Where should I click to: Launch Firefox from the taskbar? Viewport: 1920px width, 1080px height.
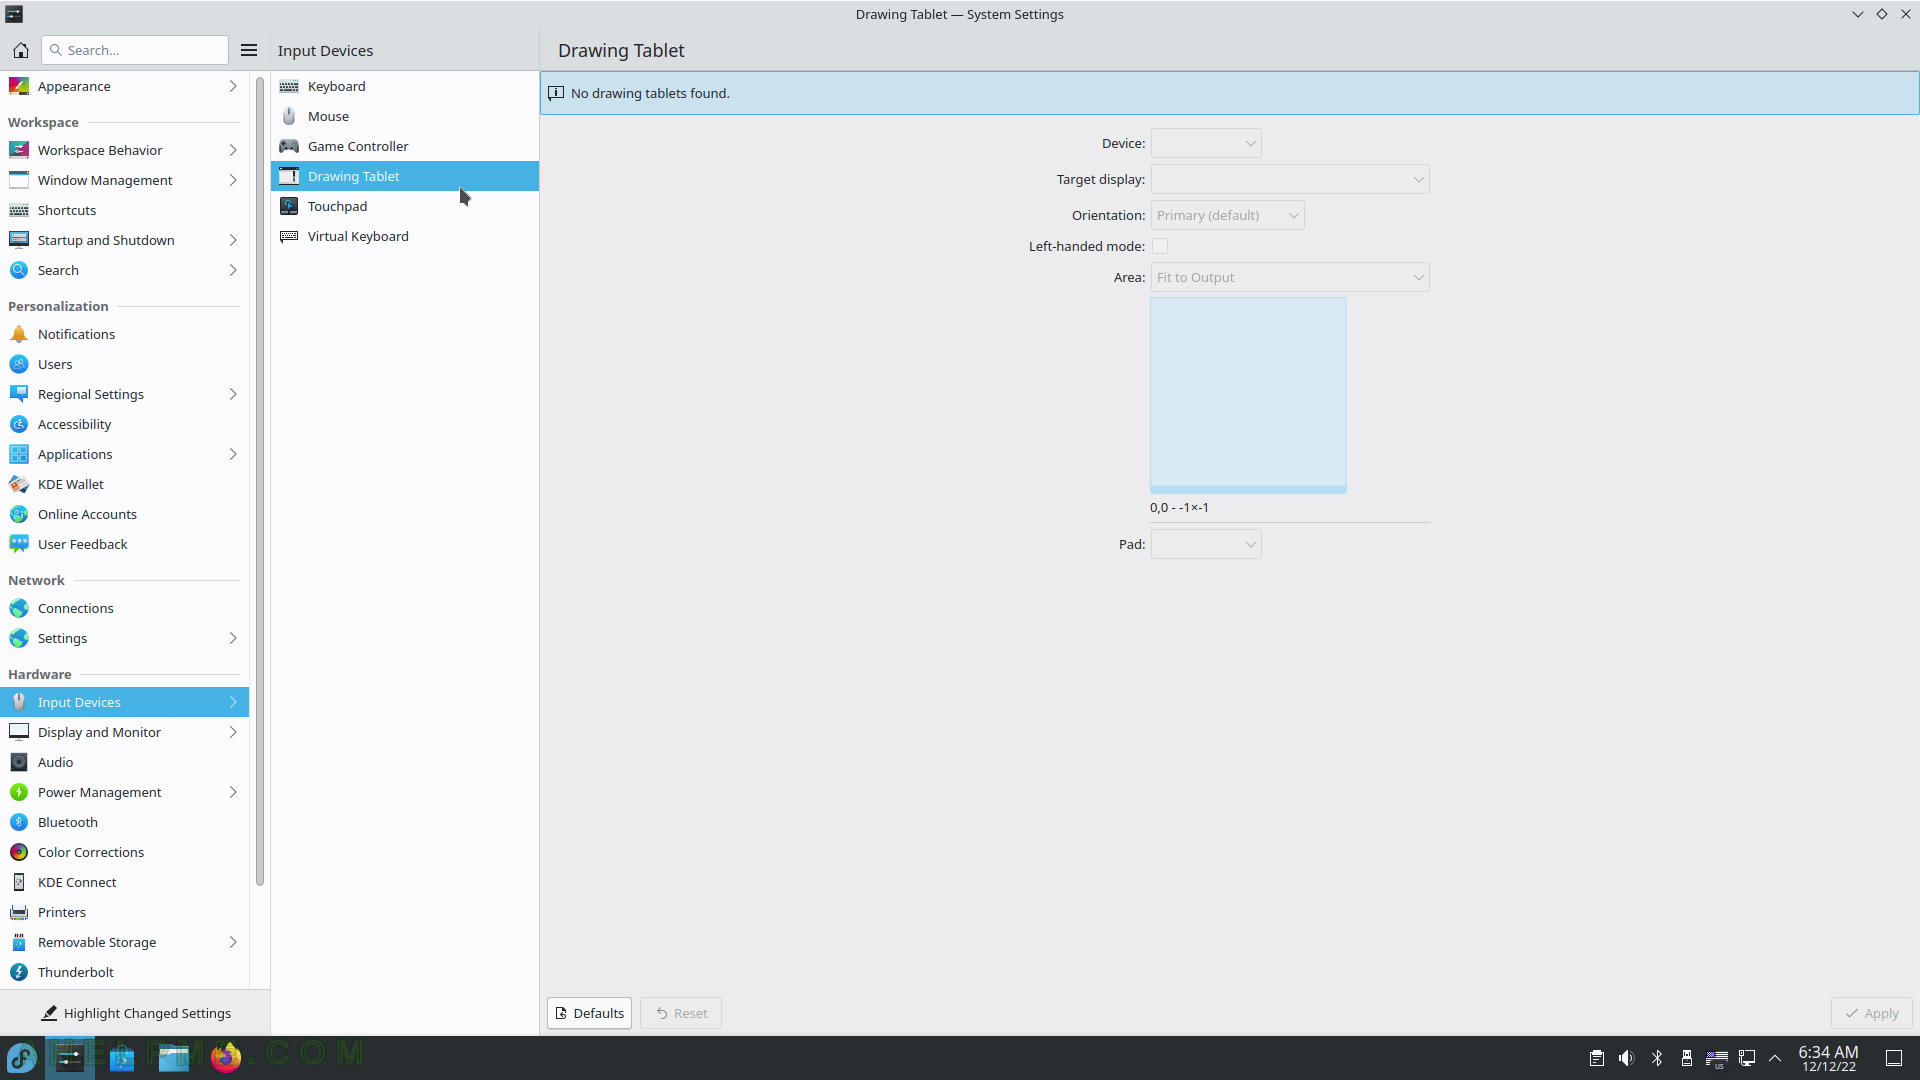(x=226, y=1057)
